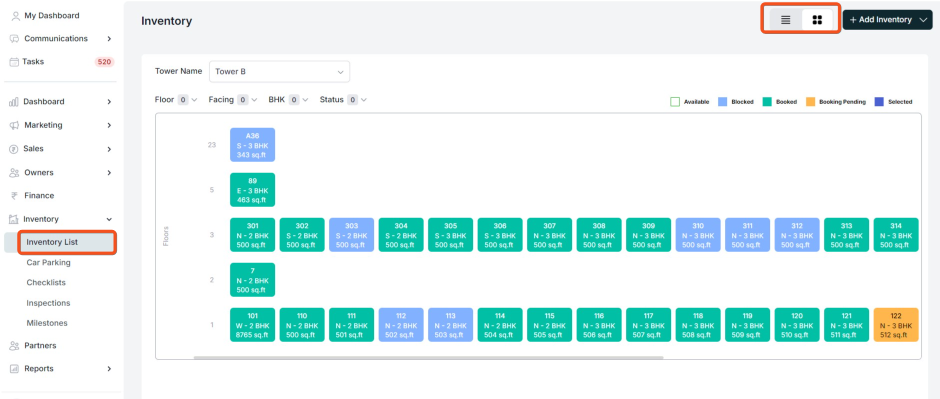This screenshot has width=940, height=399.
Task: Click Add Inventory button
Action: 887,20
